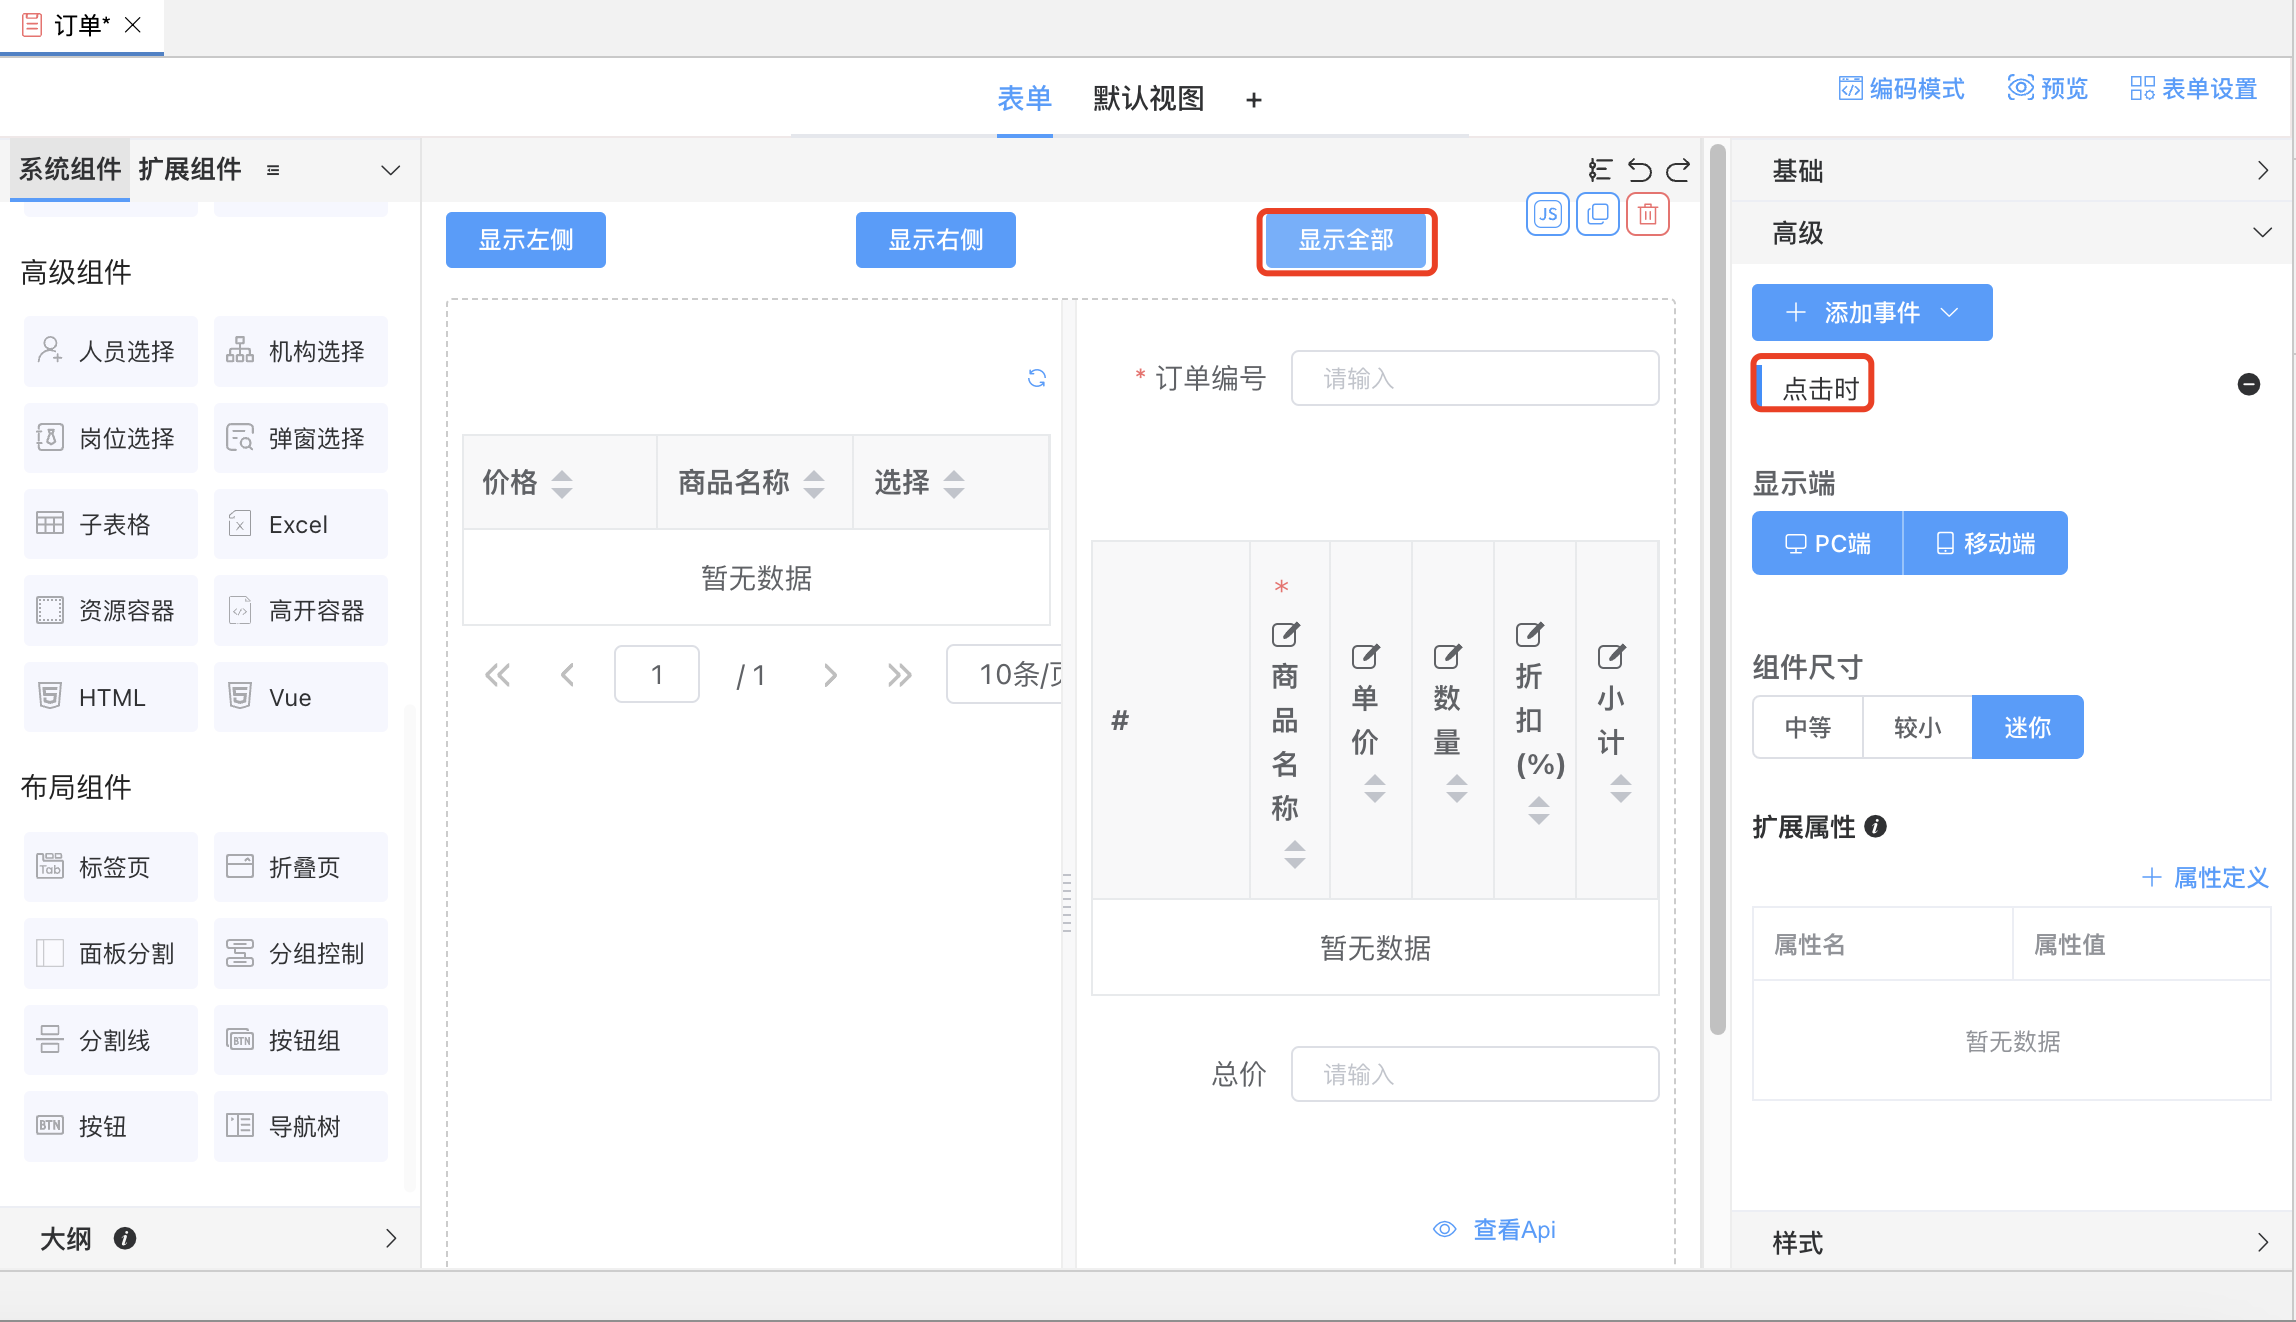2296x1322 pixels.
Task: Select 较小 component size option
Action: pos(1917,727)
